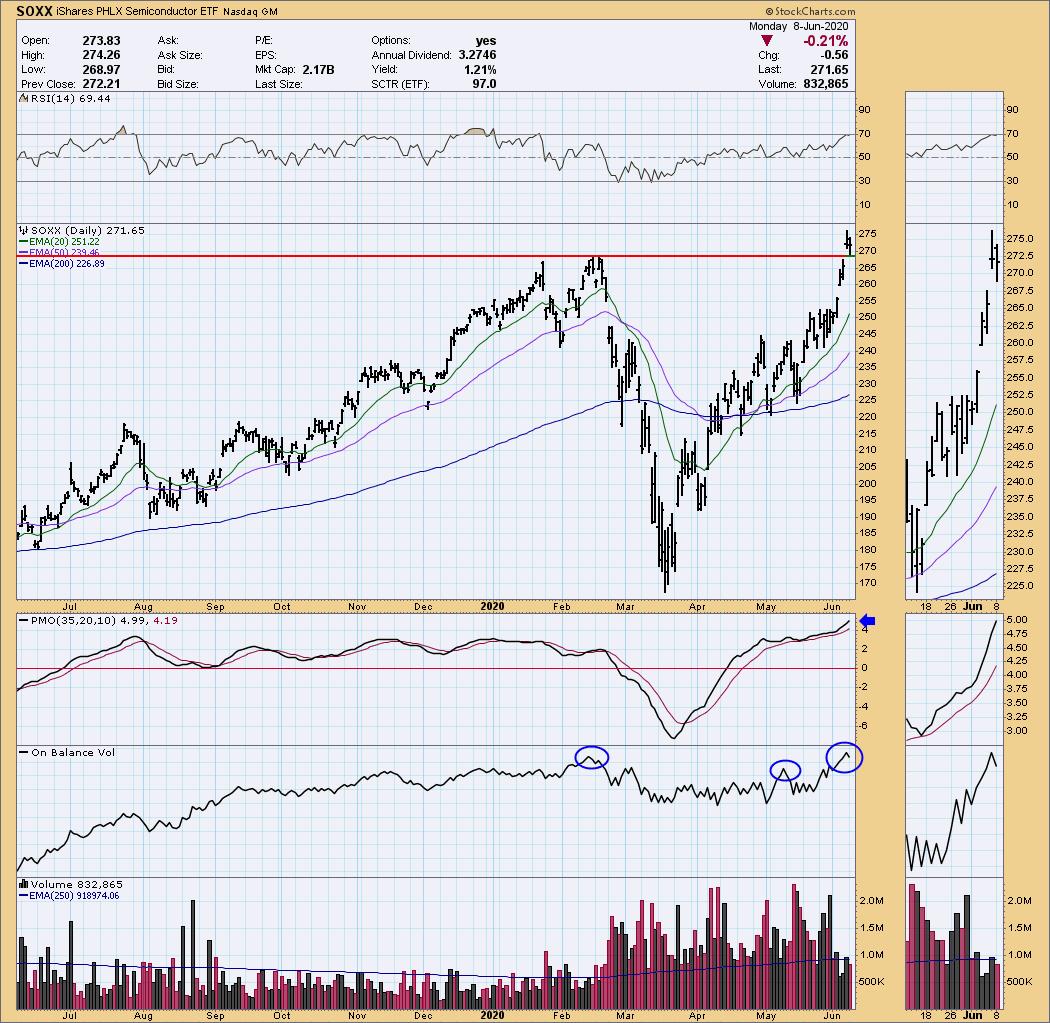Viewport: 1050px width, 1023px height.
Task: Click the RSI(14) 69.44 label
Action: (71, 98)
